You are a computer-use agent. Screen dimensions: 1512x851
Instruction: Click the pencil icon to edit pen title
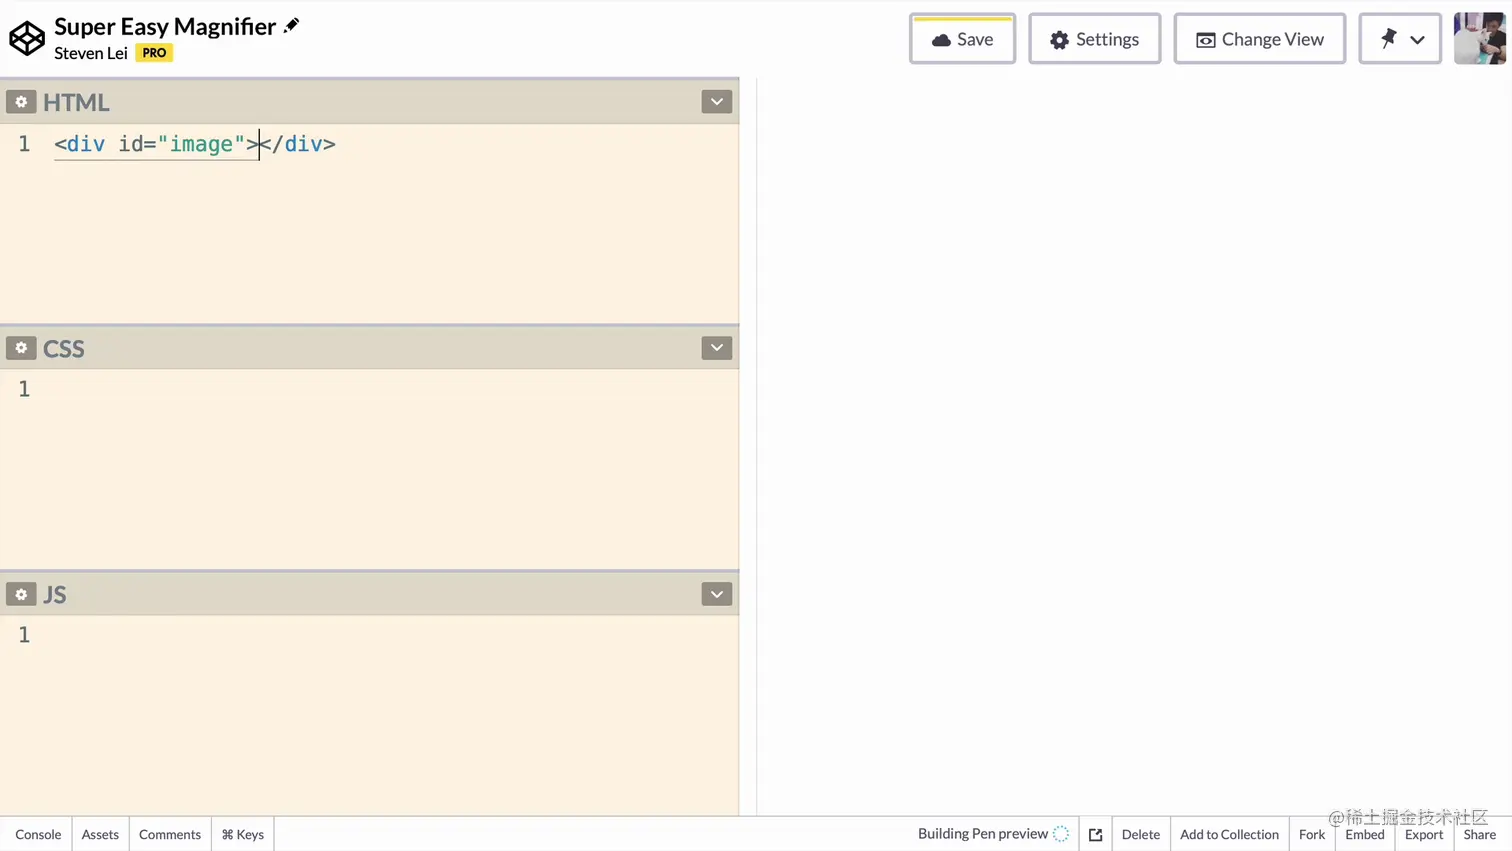point(291,26)
